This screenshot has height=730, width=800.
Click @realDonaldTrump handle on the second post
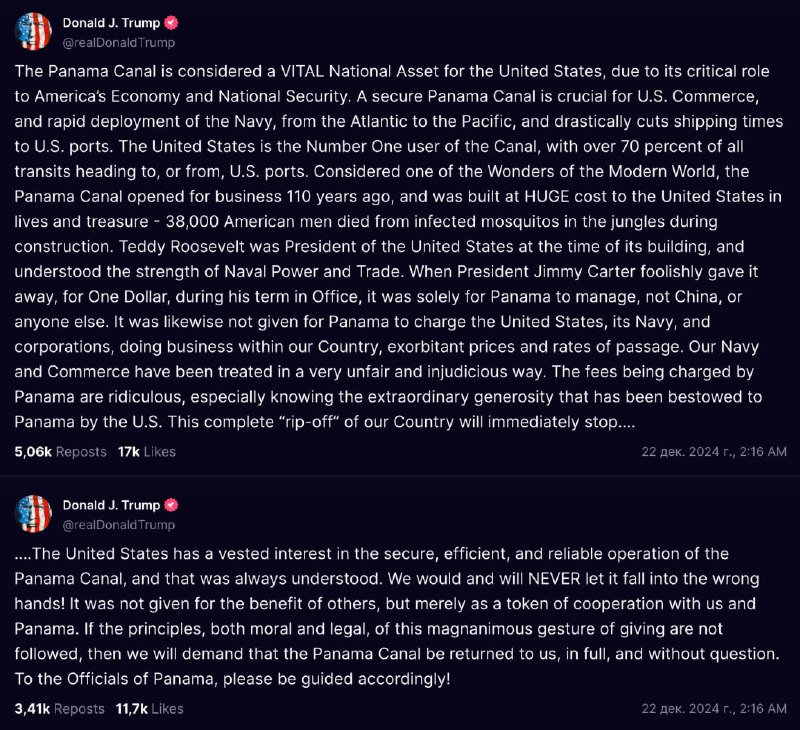pos(118,525)
